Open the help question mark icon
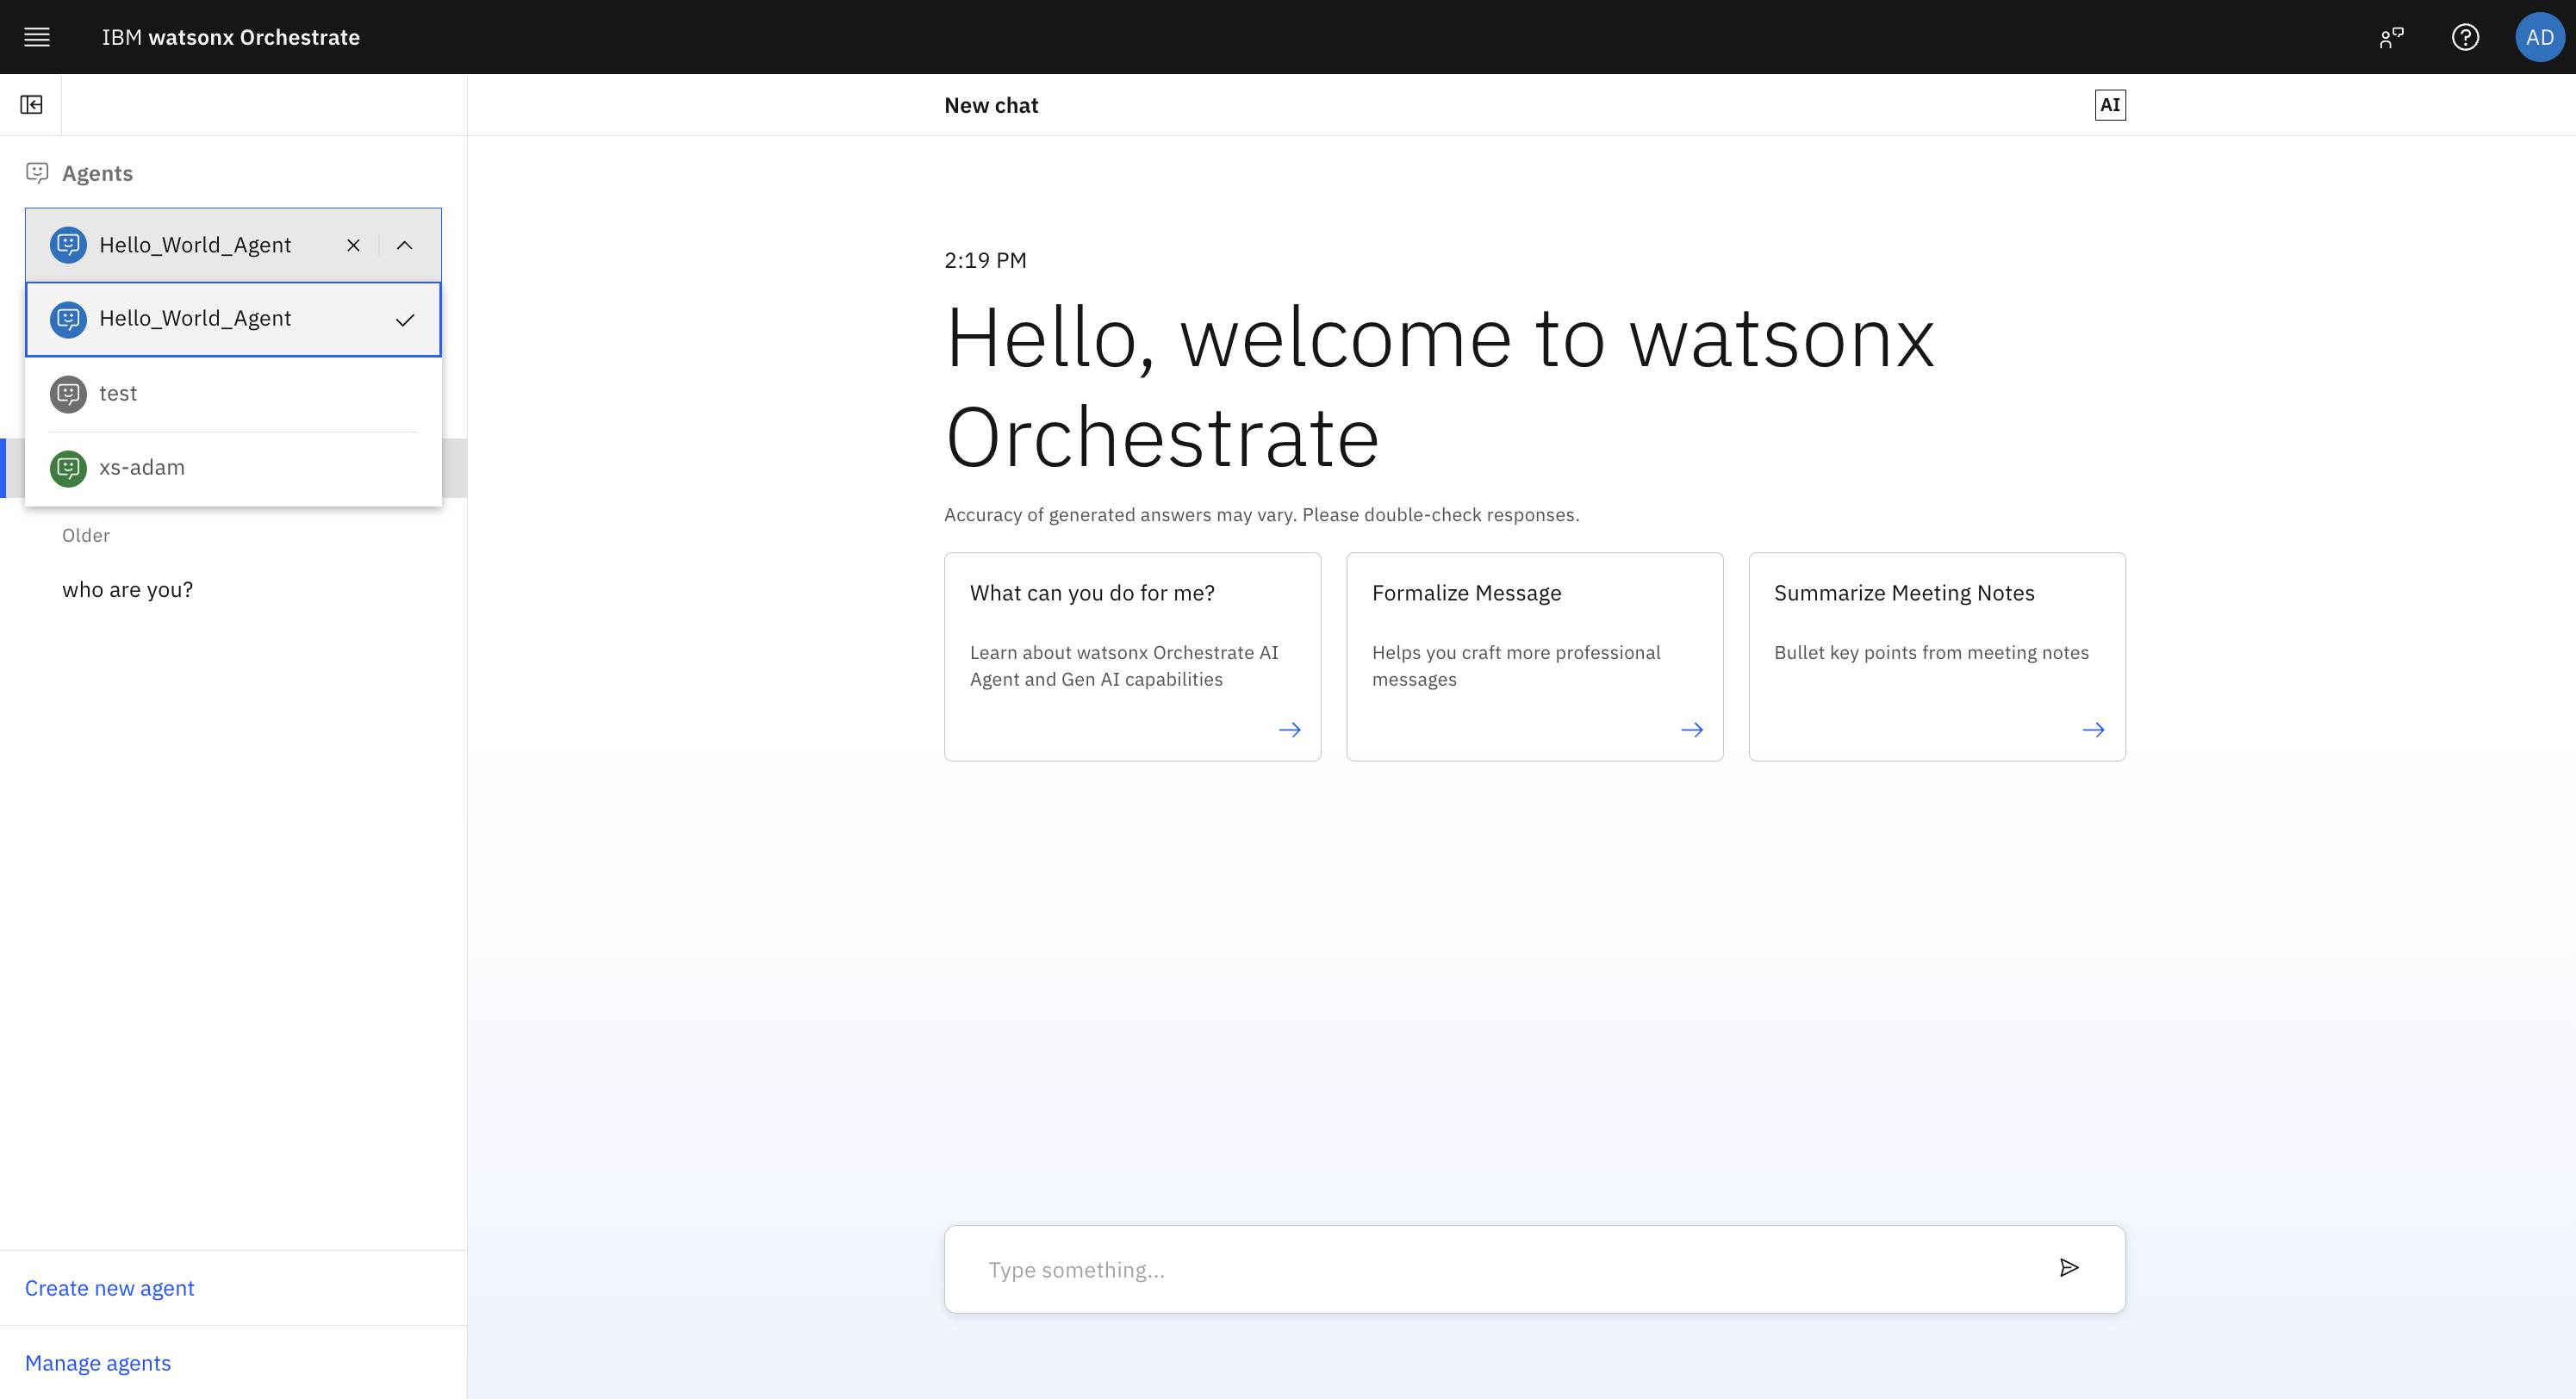Screen dimensions: 2576x1399 (x=2464, y=37)
